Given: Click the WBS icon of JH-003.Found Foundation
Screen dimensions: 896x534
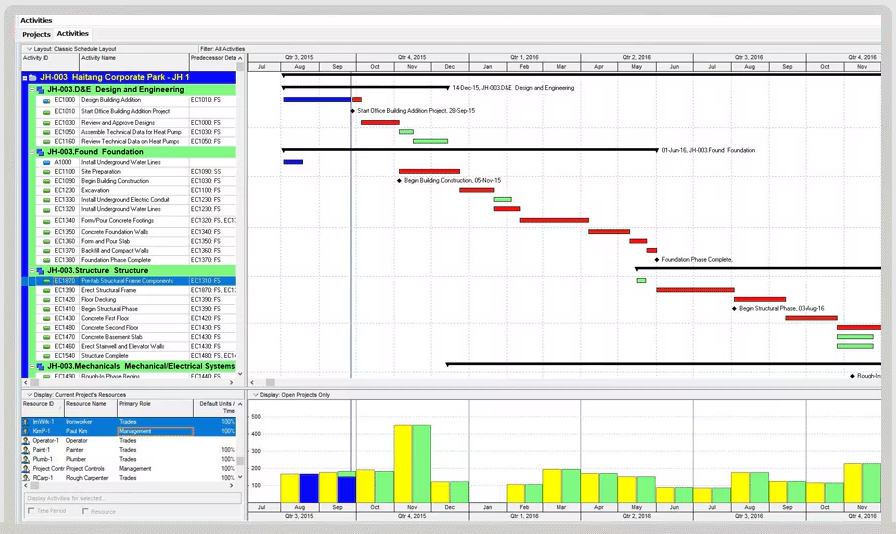Looking at the screenshot, I should click(41, 152).
